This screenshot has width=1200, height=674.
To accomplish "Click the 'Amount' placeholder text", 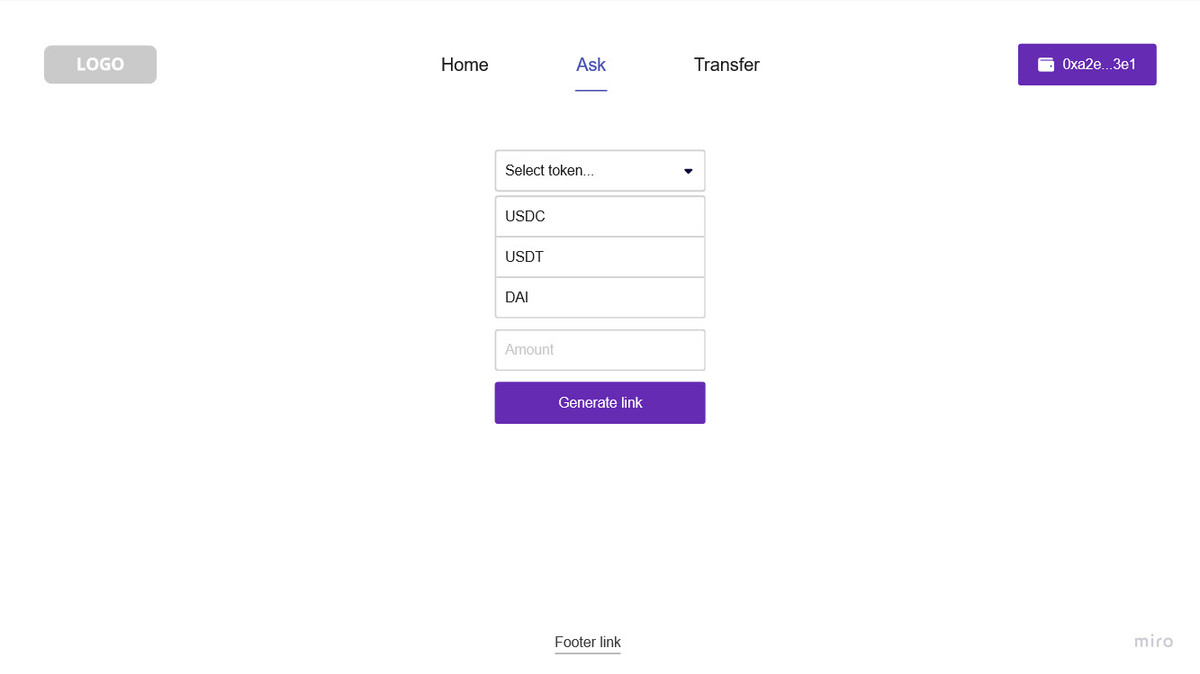I will pos(529,350).
